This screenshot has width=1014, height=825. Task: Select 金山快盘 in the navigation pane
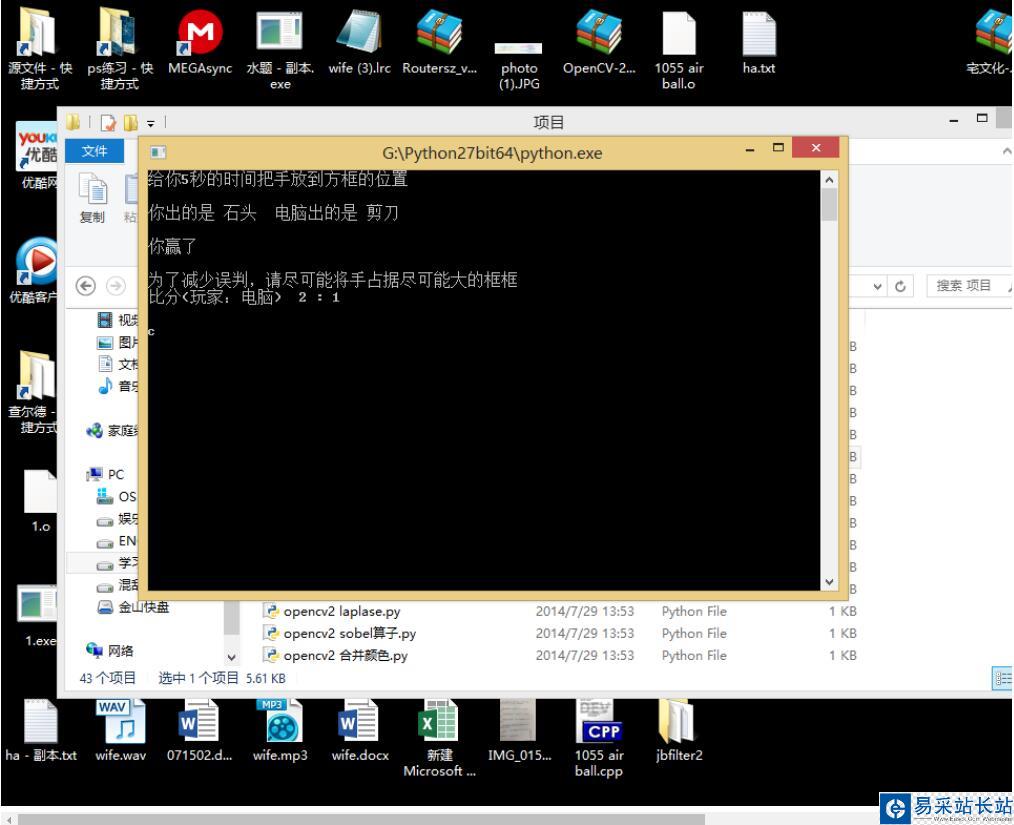[x=133, y=607]
